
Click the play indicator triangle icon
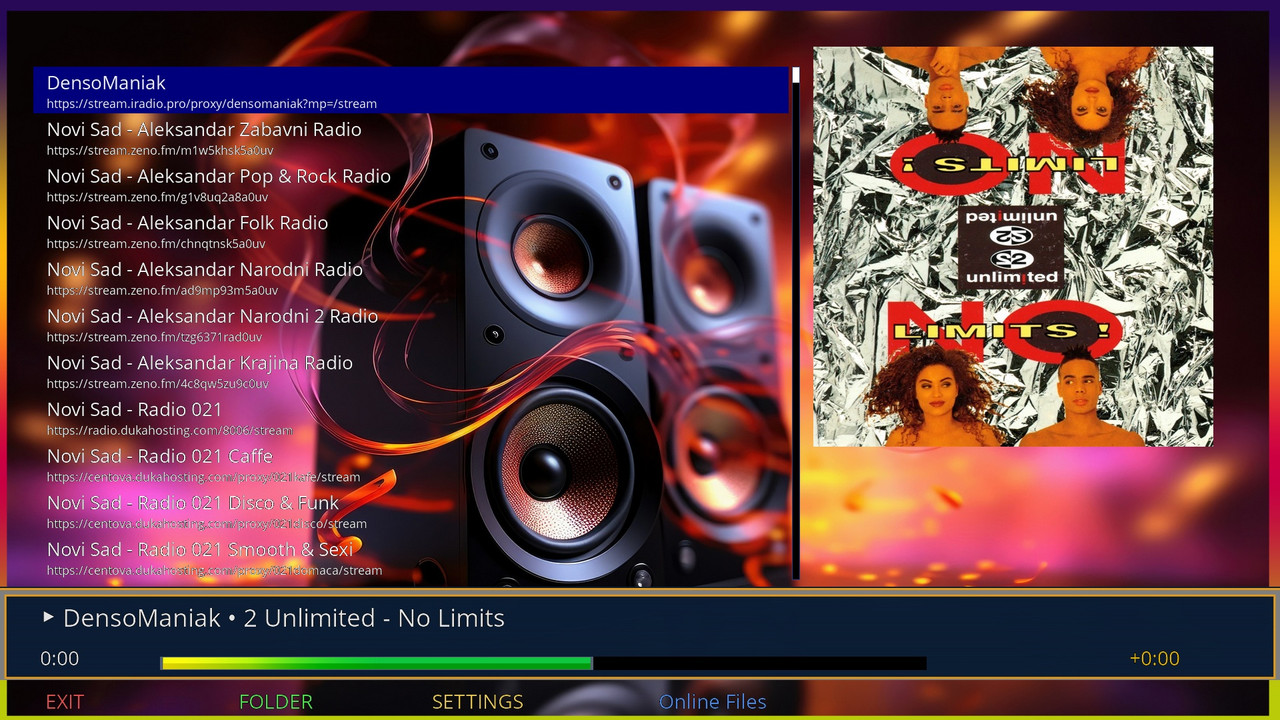coord(48,617)
